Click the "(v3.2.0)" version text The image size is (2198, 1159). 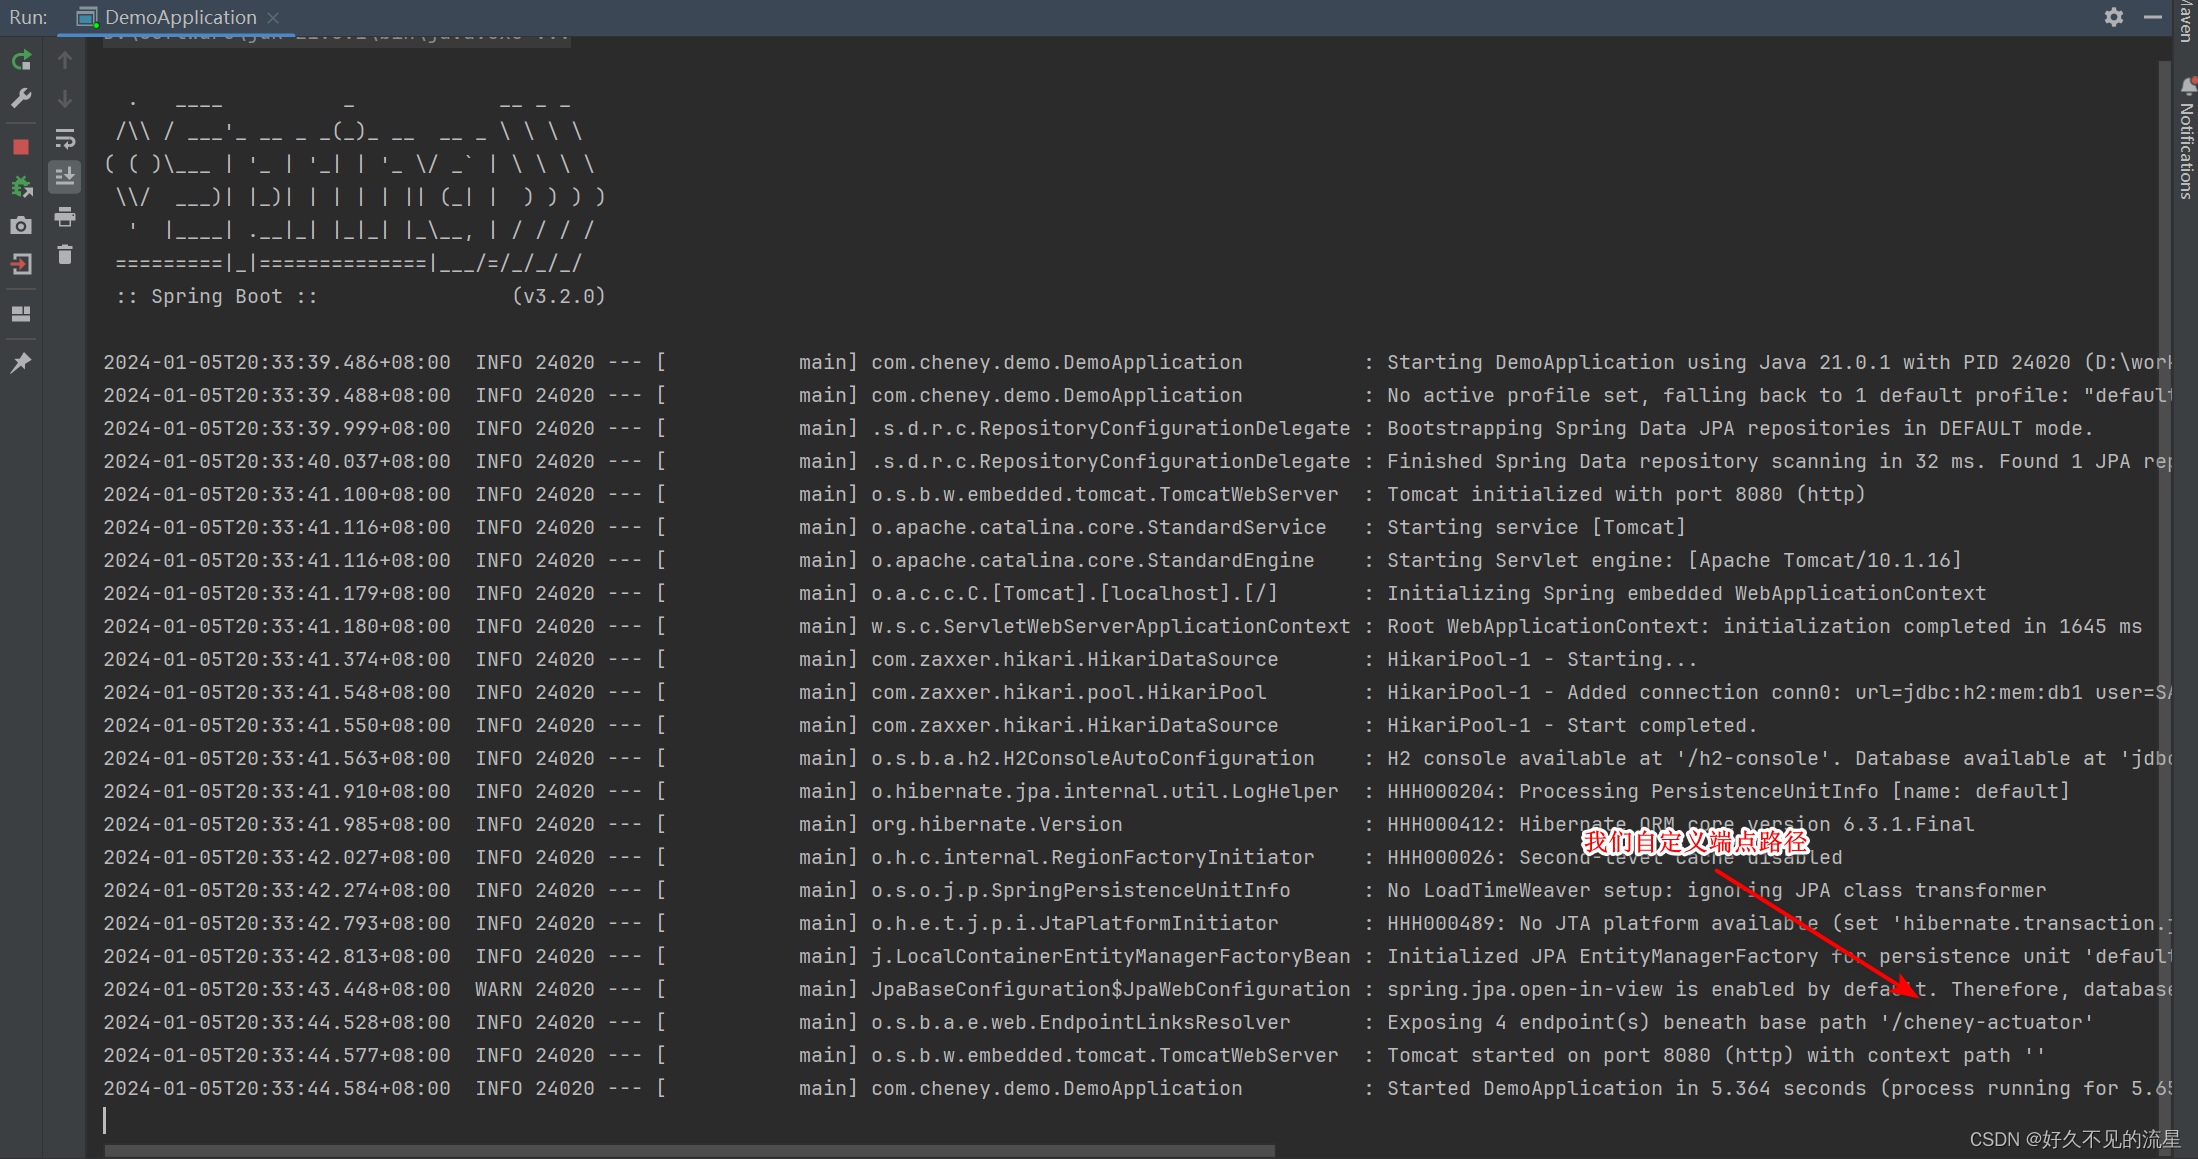(558, 296)
